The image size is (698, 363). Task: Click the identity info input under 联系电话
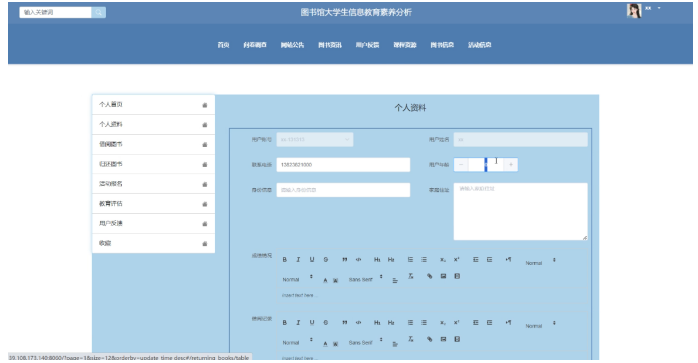(x=343, y=190)
